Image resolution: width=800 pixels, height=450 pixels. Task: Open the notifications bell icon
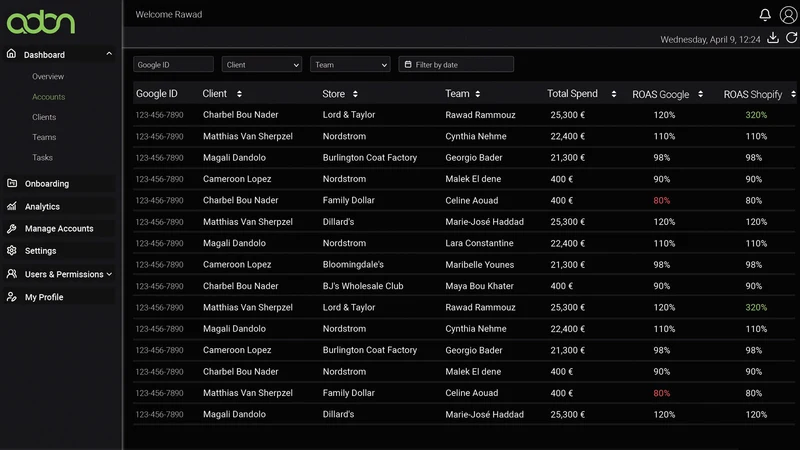pyautogui.click(x=765, y=15)
